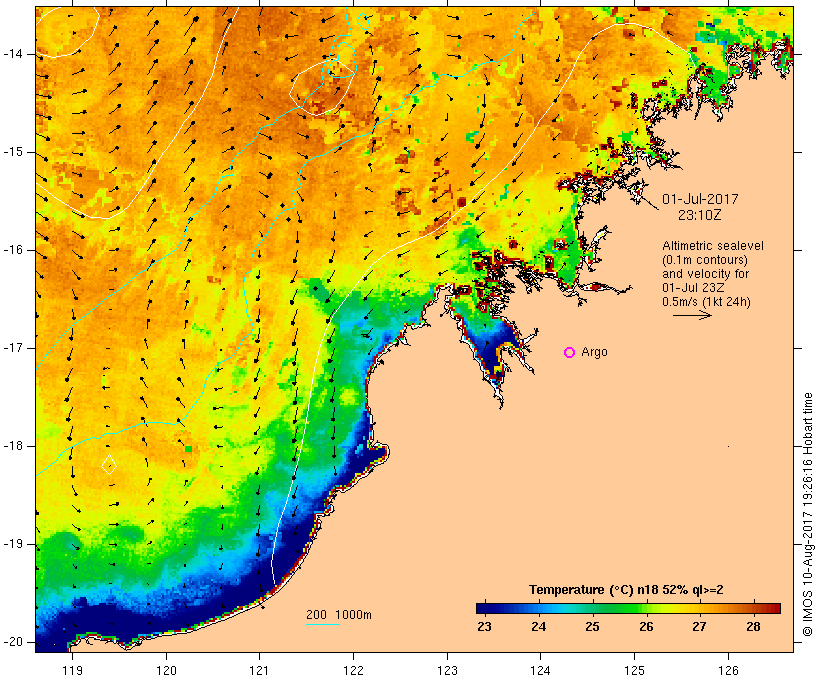The image size is (820, 680).
Task: Click the magenta Argo float marker
Action: pyautogui.click(x=570, y=353)
